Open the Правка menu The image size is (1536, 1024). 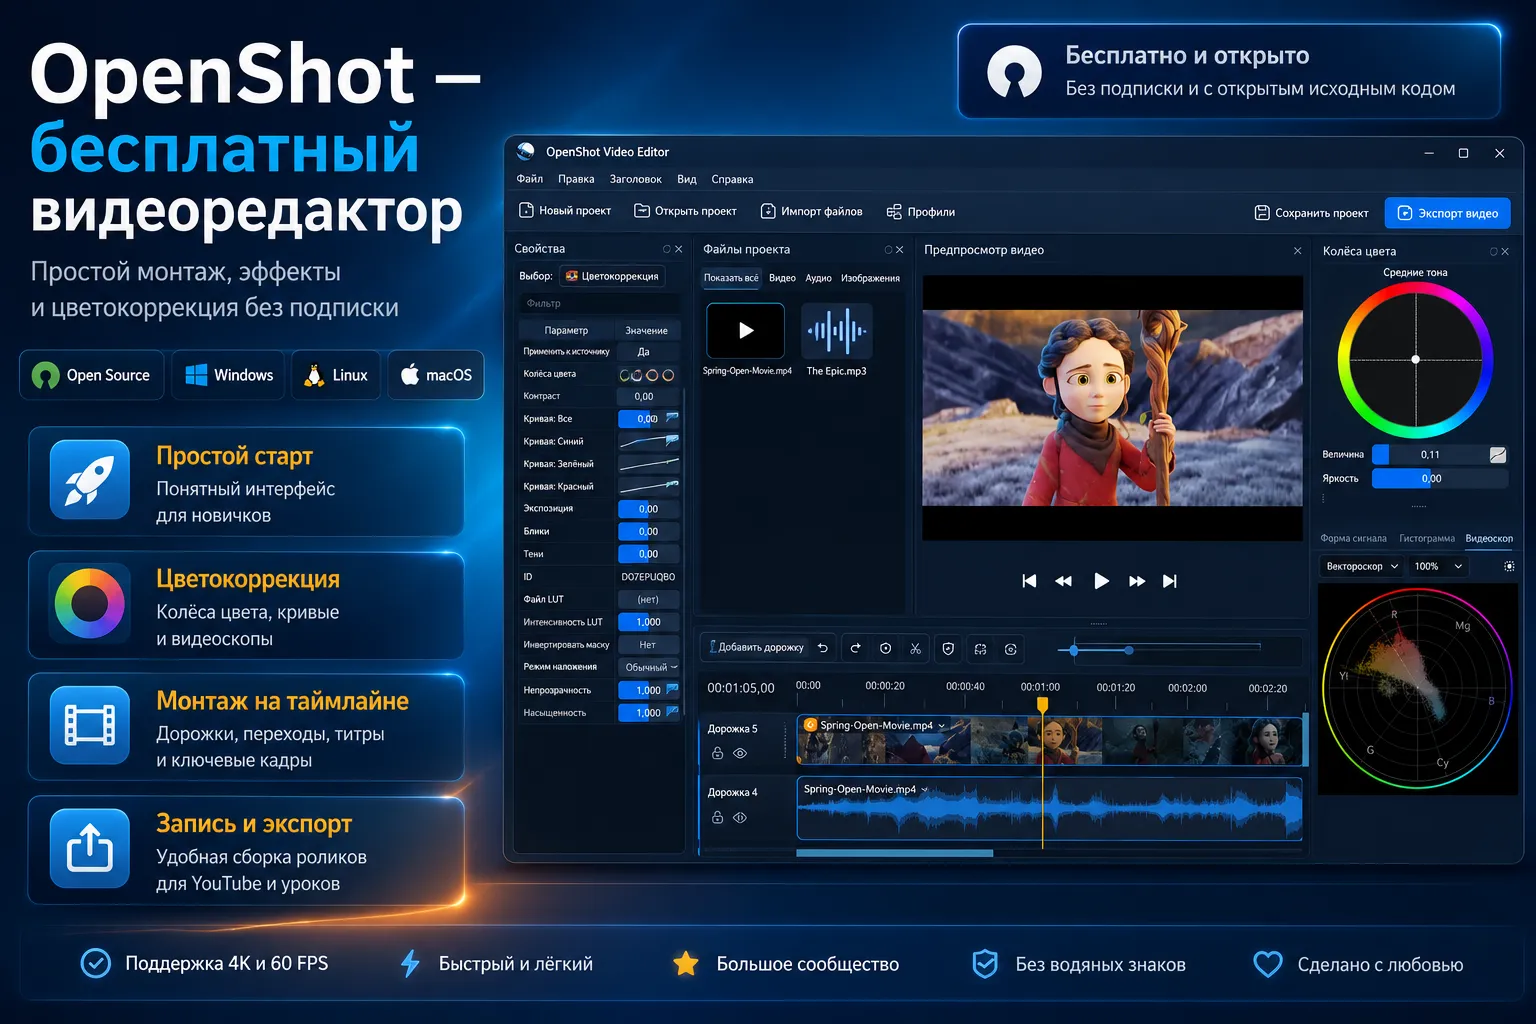click(x=576, y=179)
